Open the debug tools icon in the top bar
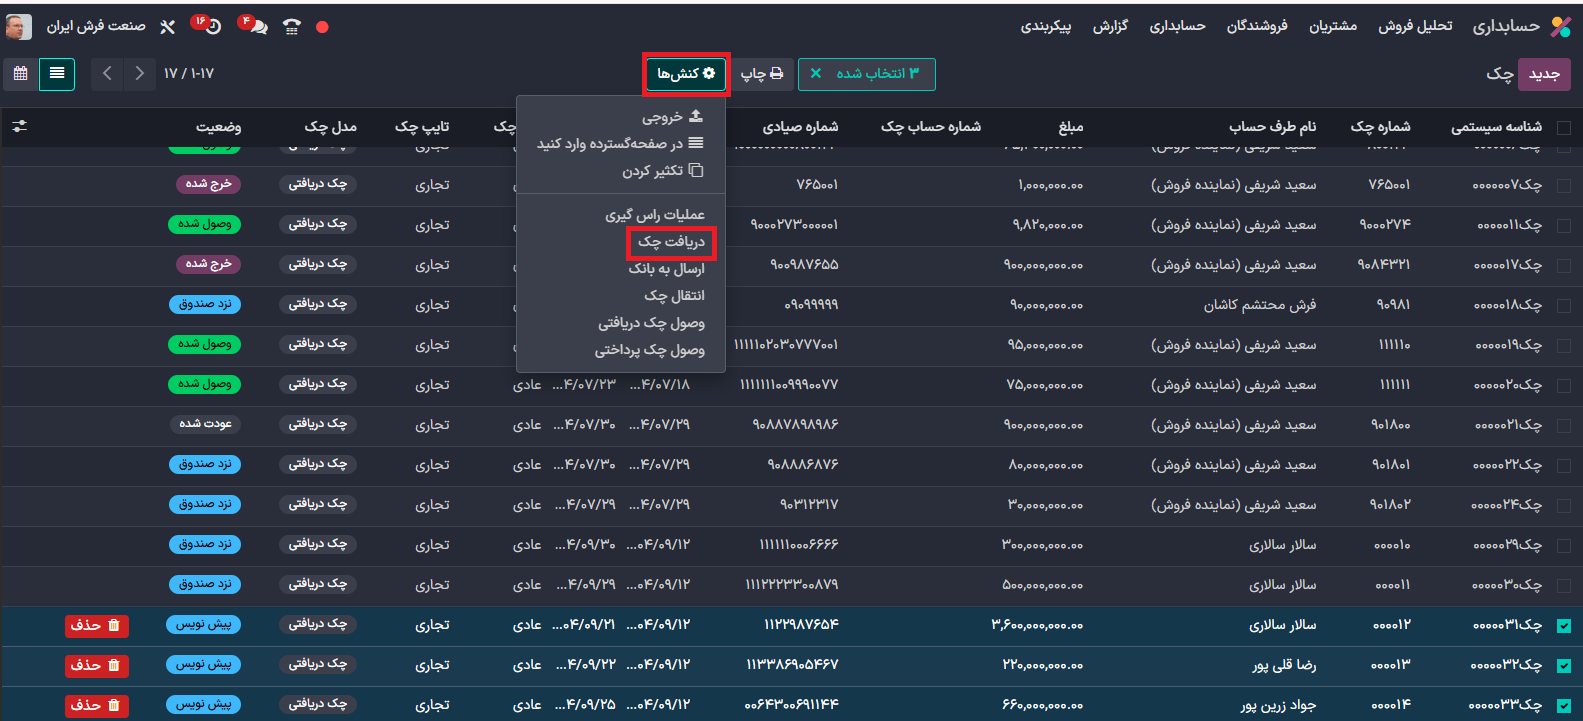 [167, 27]
